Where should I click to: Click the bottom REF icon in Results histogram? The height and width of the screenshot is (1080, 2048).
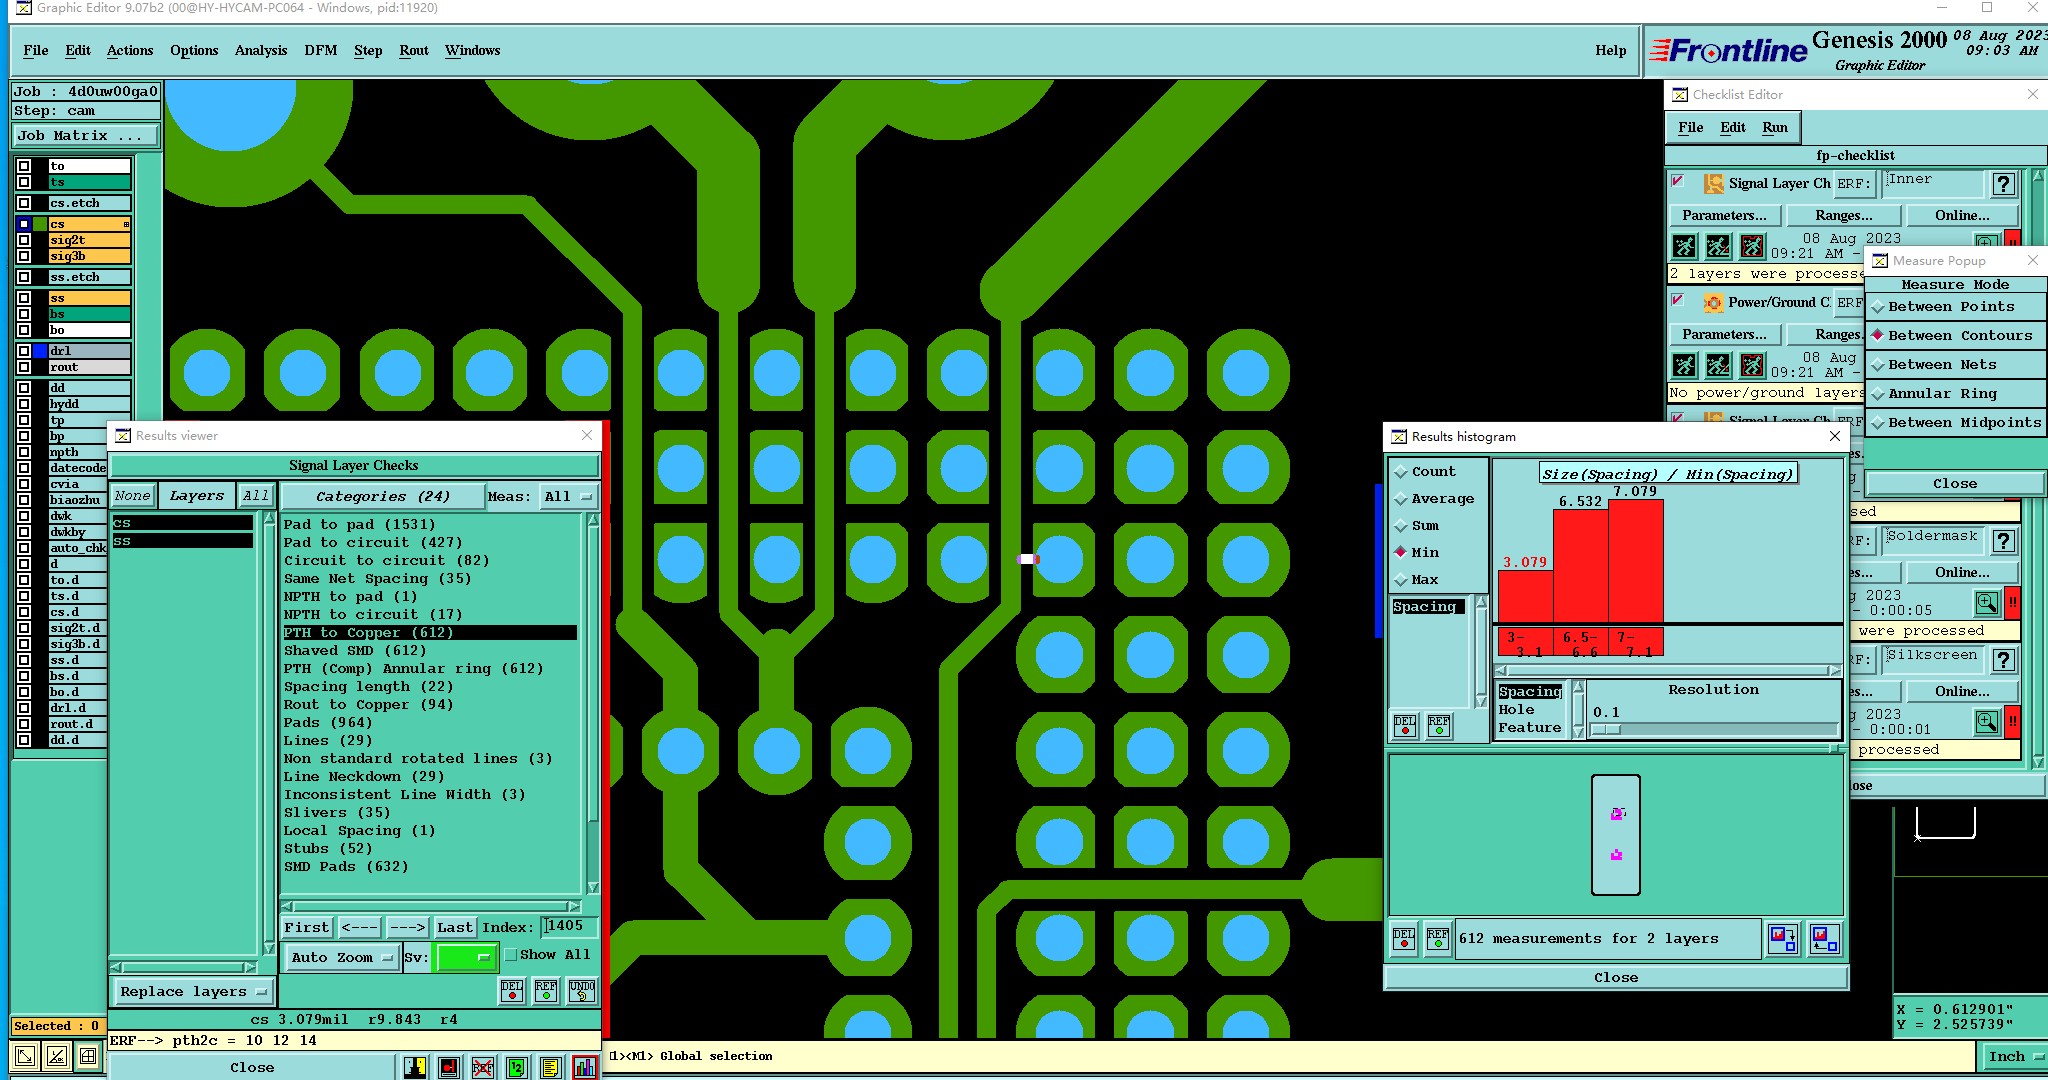[x=1438, y=939]
